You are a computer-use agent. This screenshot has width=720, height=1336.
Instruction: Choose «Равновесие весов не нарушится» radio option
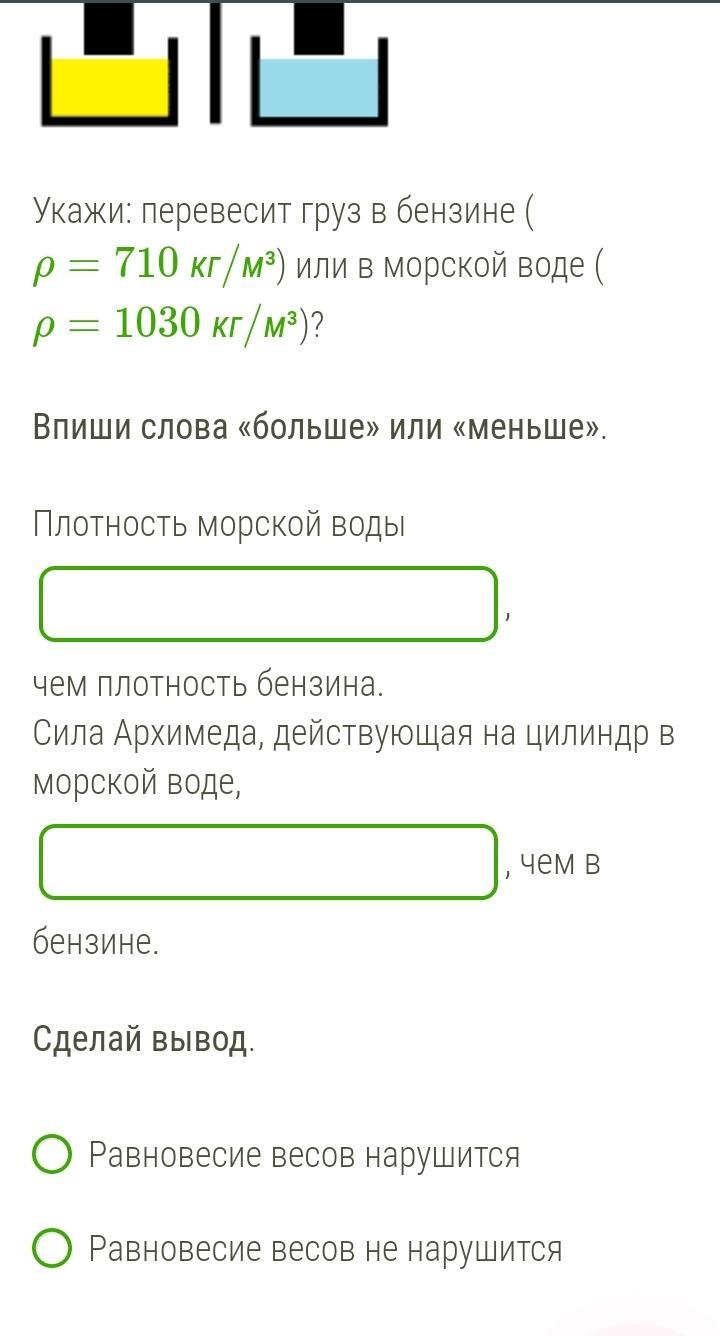52,1248
